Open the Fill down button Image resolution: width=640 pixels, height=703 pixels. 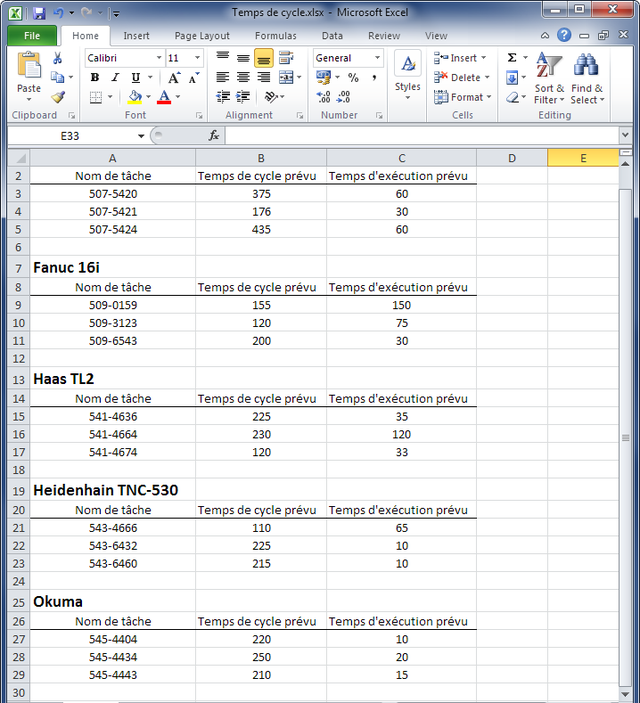512,78
